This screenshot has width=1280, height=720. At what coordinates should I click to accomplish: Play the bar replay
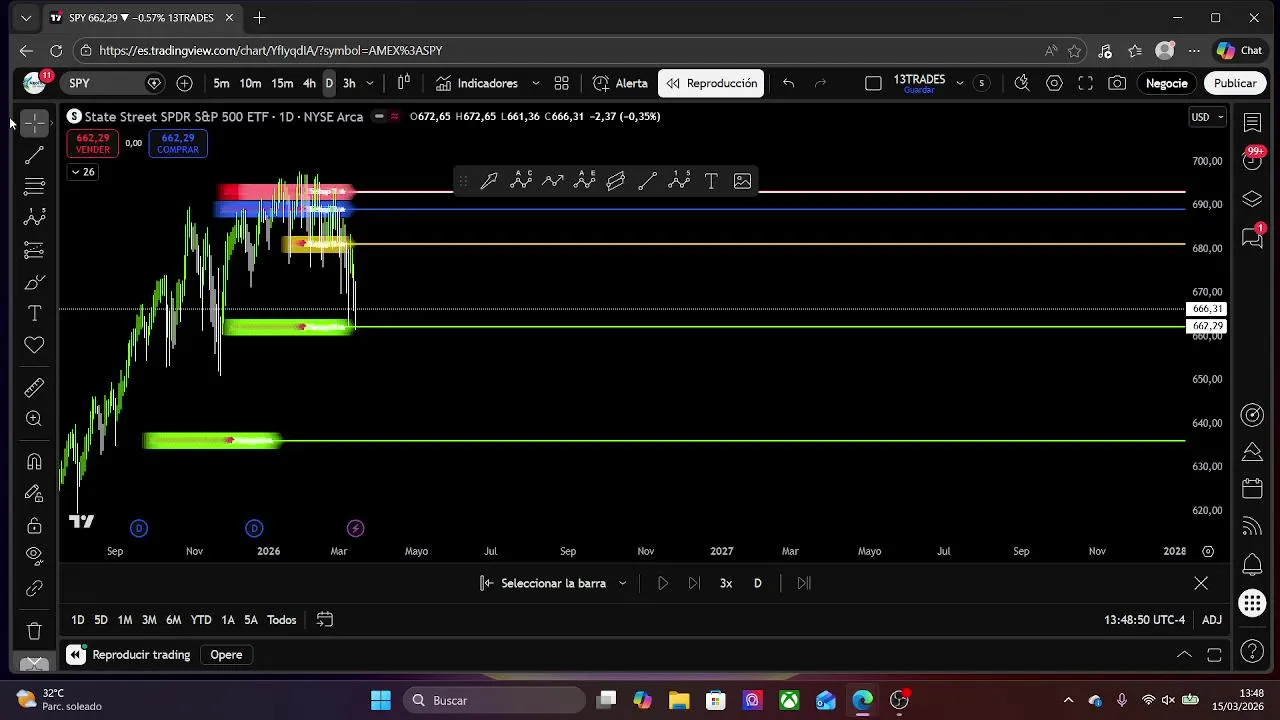coord(662,583)
